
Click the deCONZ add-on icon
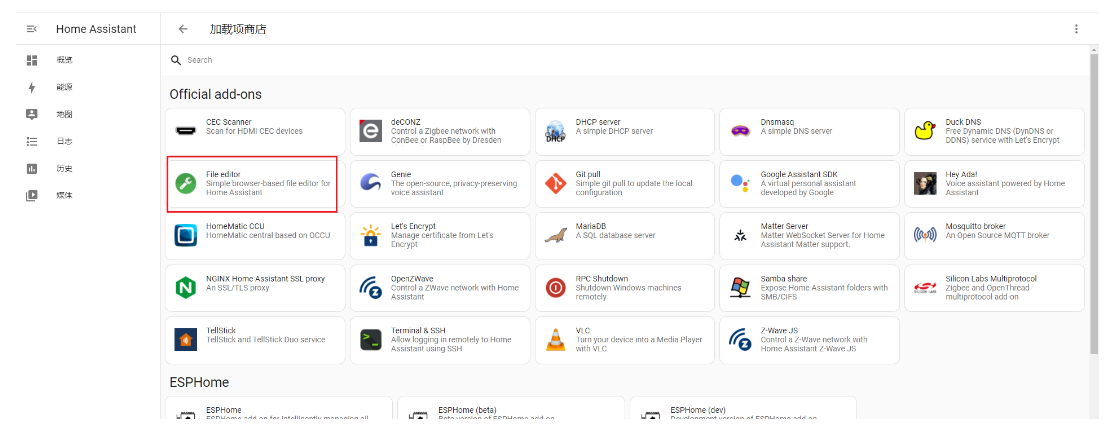click(x=371, y=132)
